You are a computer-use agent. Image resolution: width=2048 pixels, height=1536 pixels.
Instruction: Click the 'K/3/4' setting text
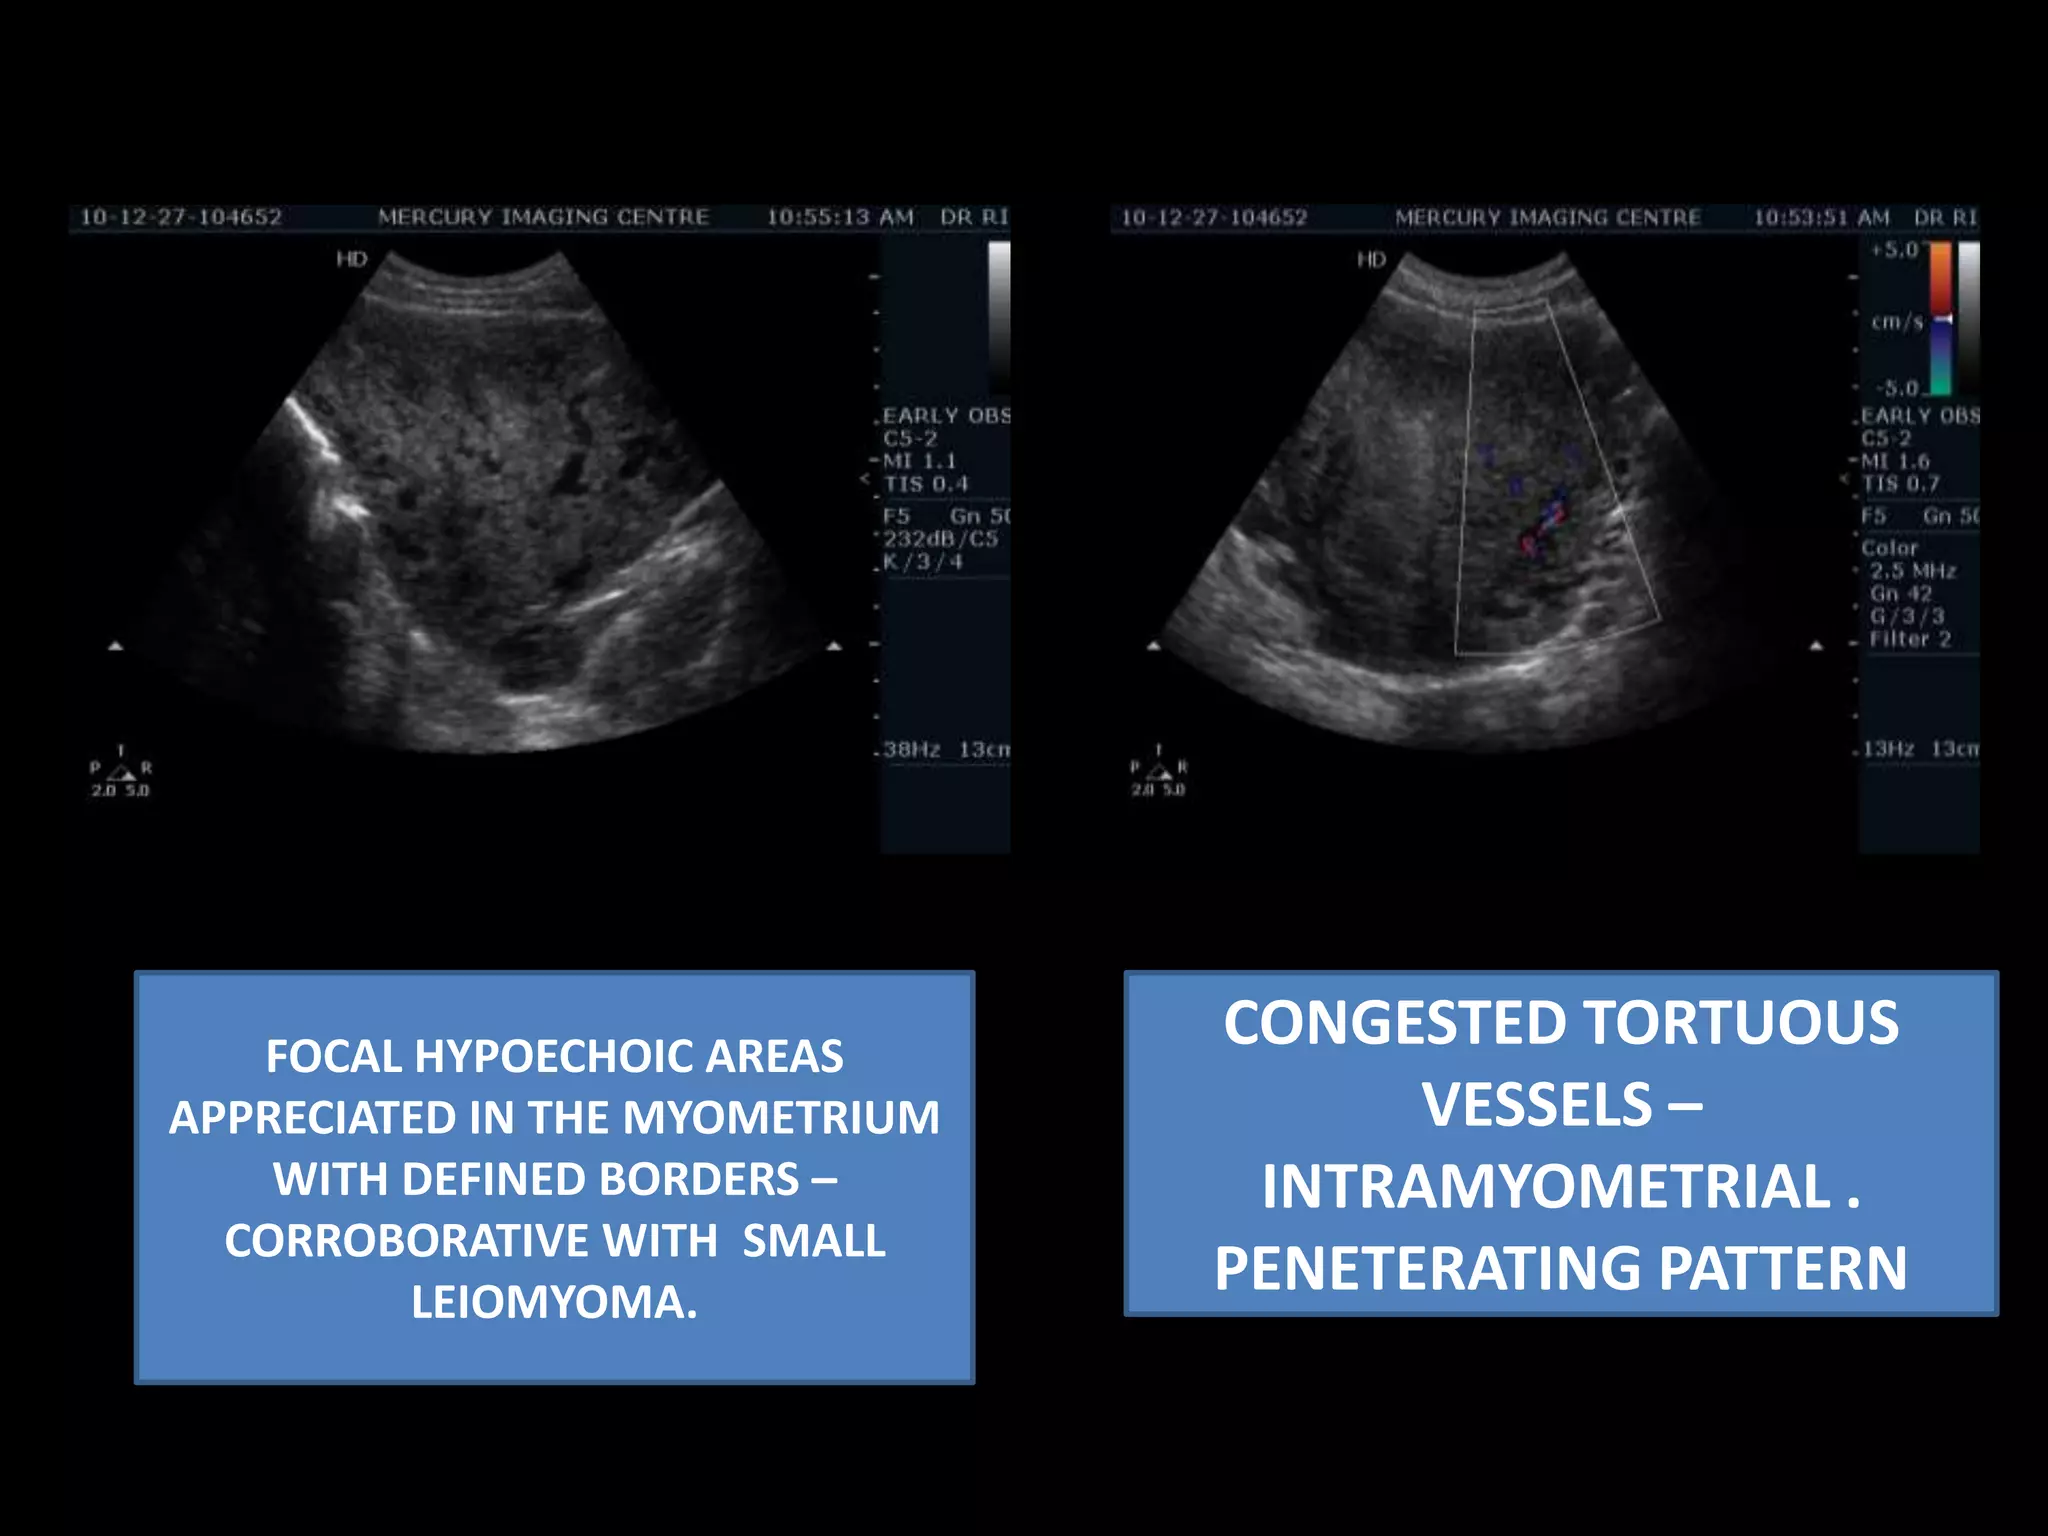tap(922, 562)
